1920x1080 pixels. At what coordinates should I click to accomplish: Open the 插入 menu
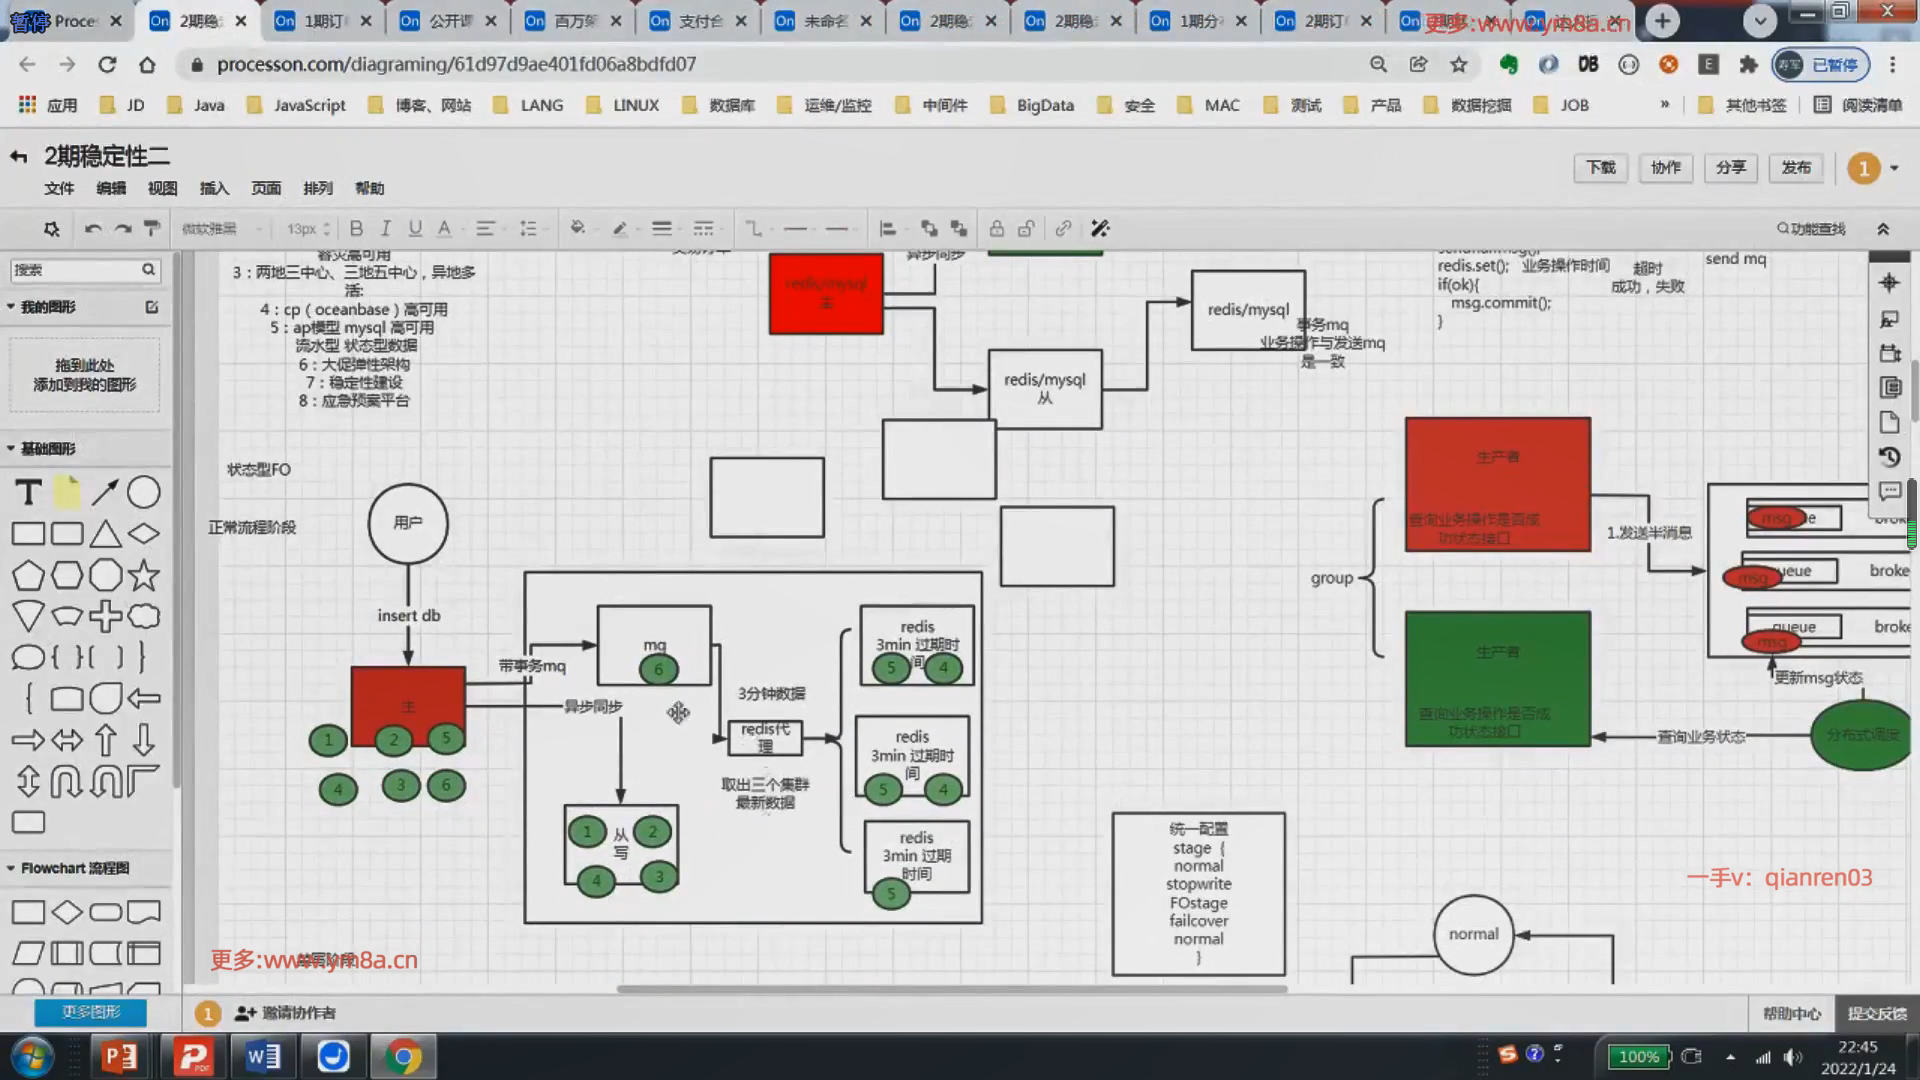click(214, 188)
